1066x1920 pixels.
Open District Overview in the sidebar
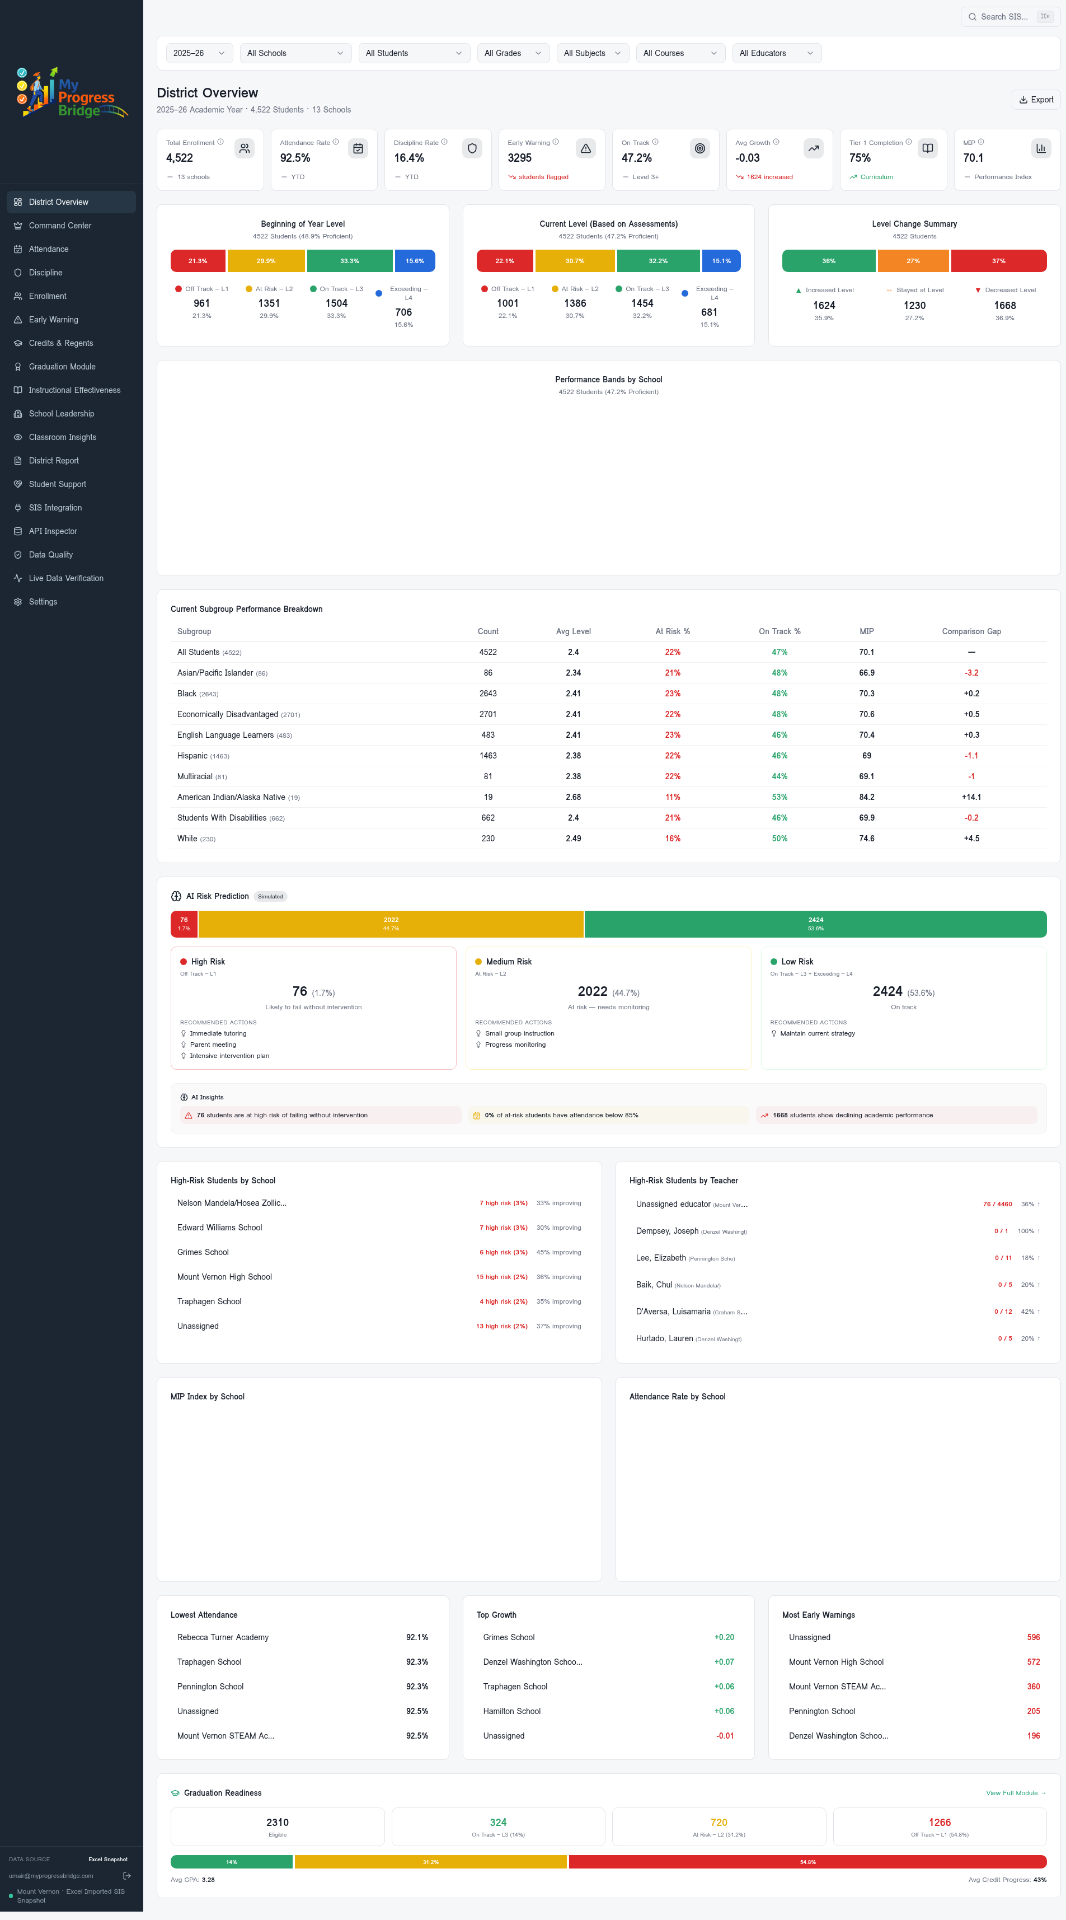[71, 202]
